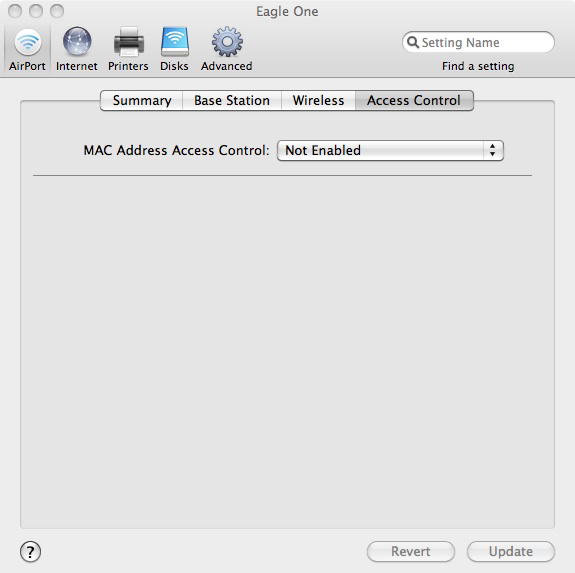575x573 pixels.
Task: Switch to the Summary tab
Action: (x=142, y=100)
